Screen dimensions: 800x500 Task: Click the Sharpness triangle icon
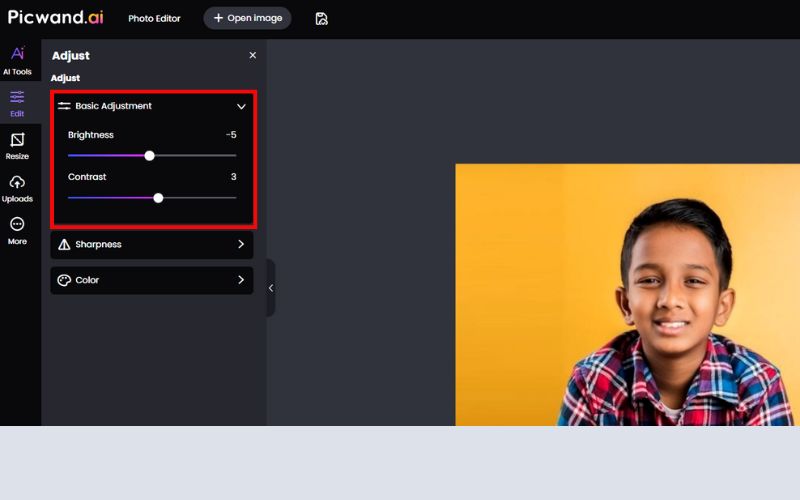[x=64, y=244]
